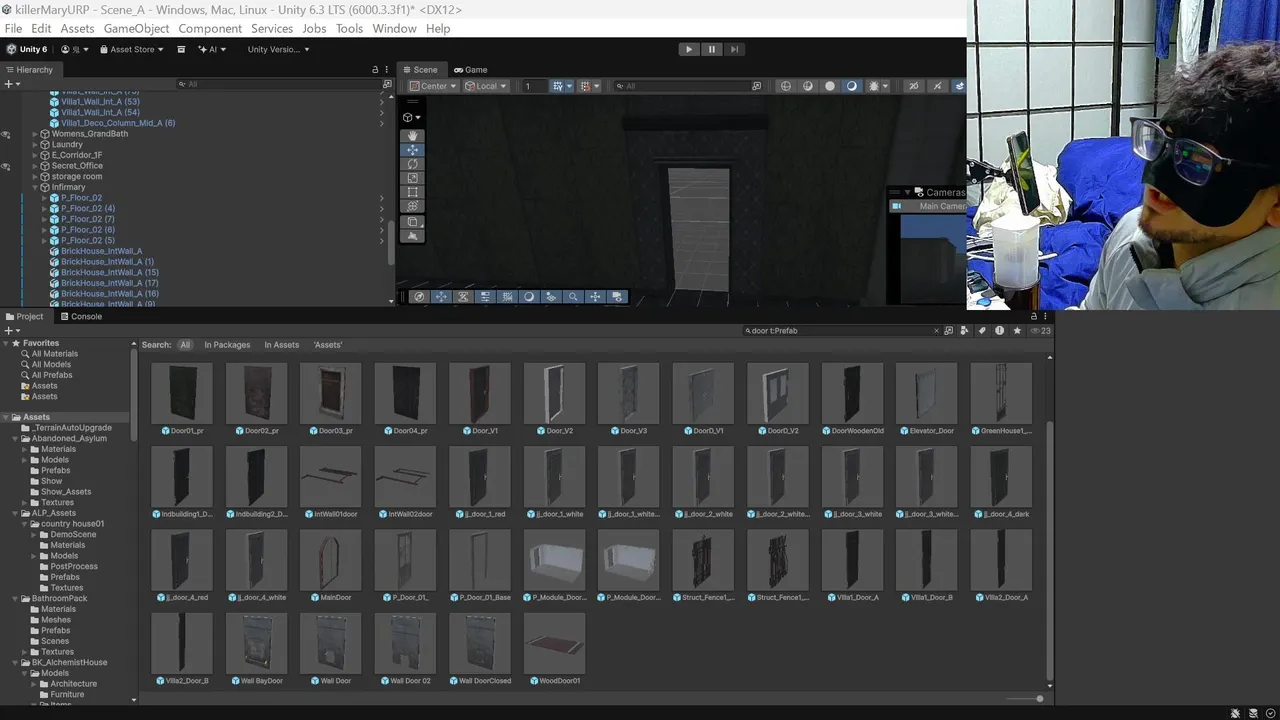The image size is (1280, 720).
Task: Expand E_Corridor_1F in Hierarchy
Action: [35, 155]
